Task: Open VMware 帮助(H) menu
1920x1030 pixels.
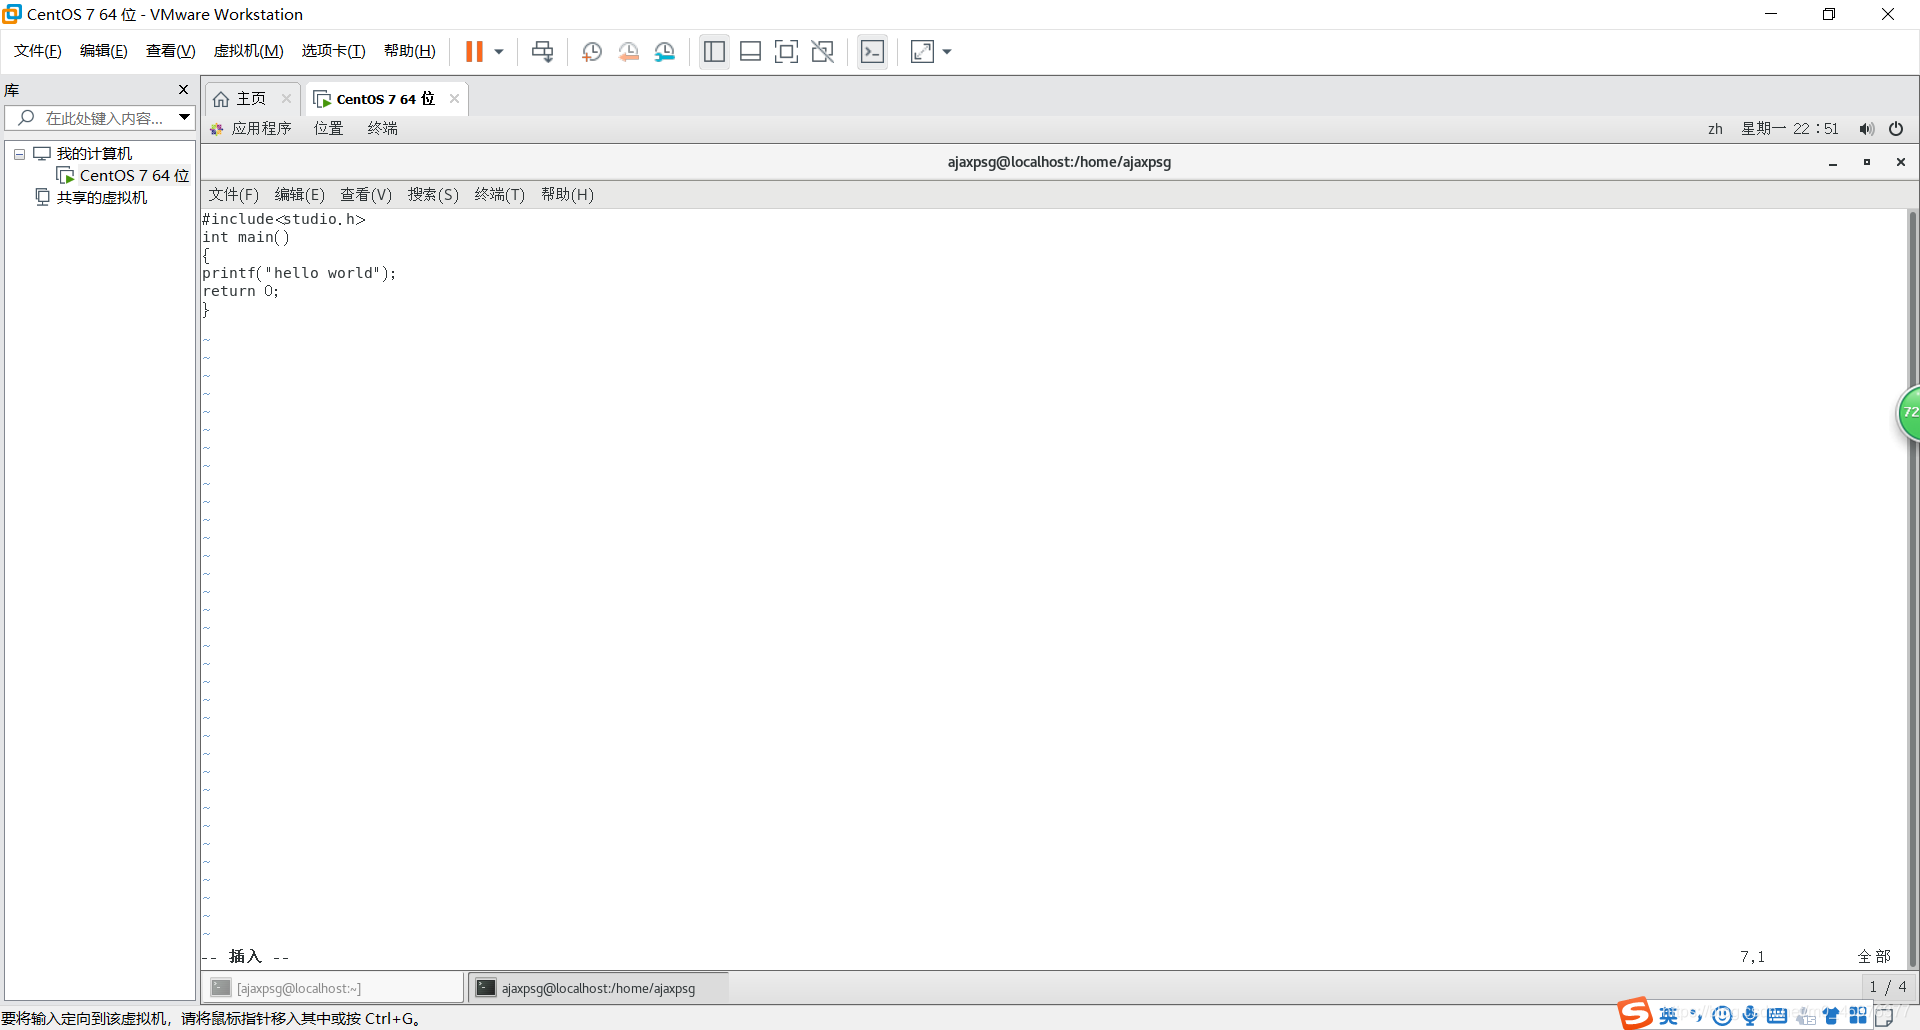Action: pyautogui.click(x=410, y=51)
